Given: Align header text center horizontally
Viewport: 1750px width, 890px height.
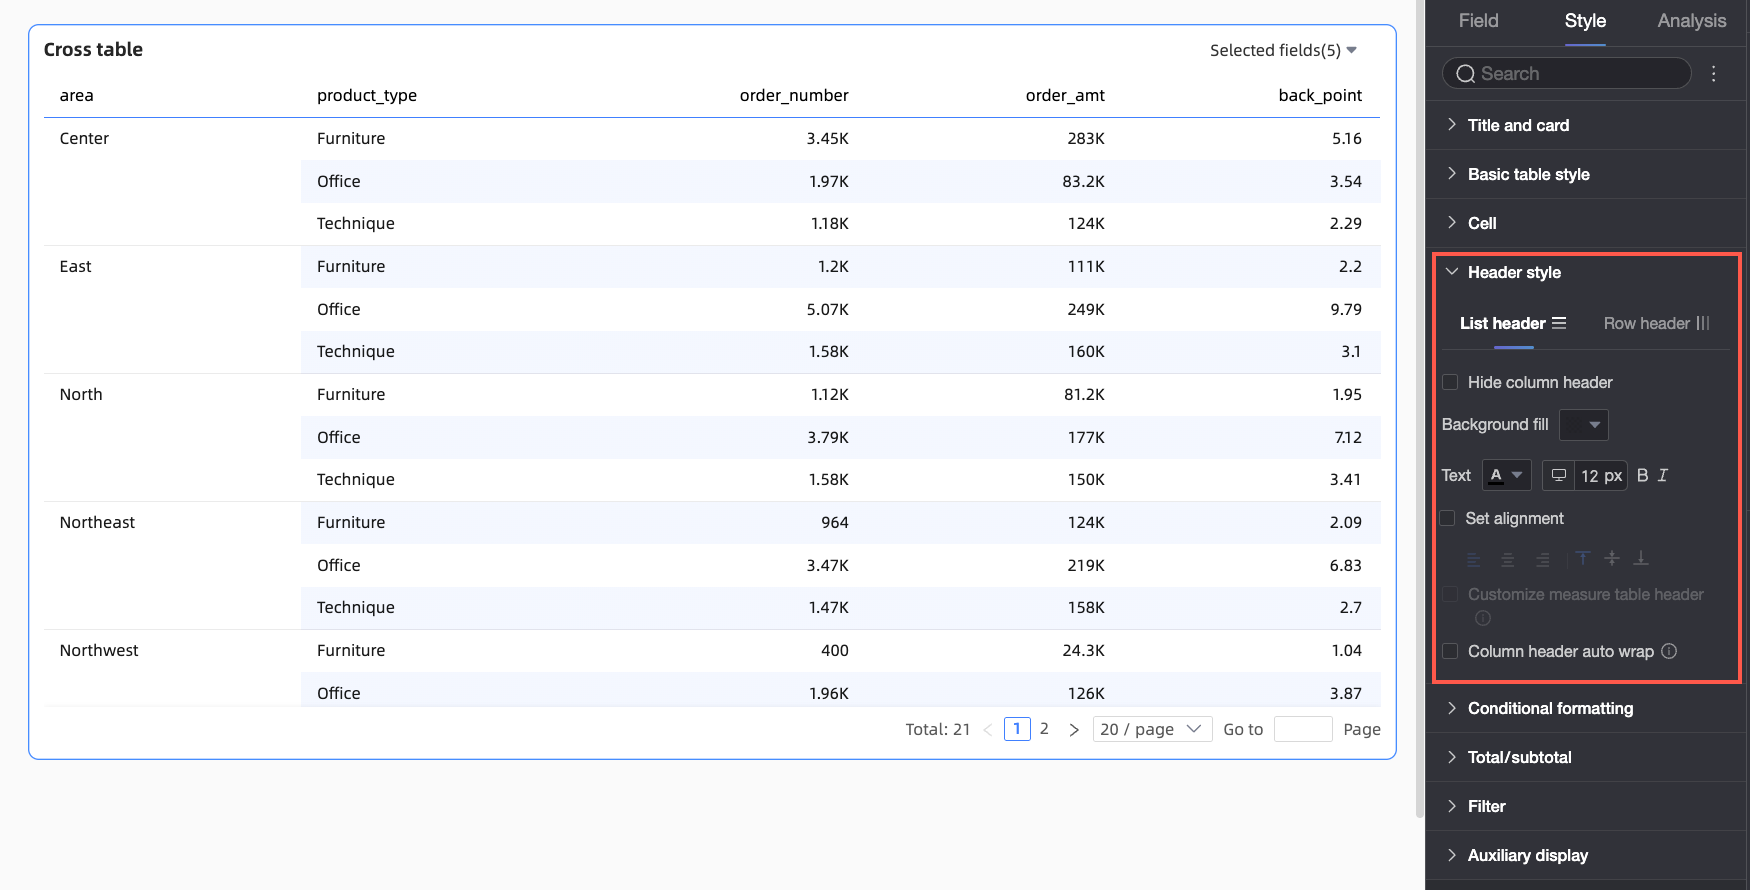Looking at the screenshot, I should point(1507,560).
